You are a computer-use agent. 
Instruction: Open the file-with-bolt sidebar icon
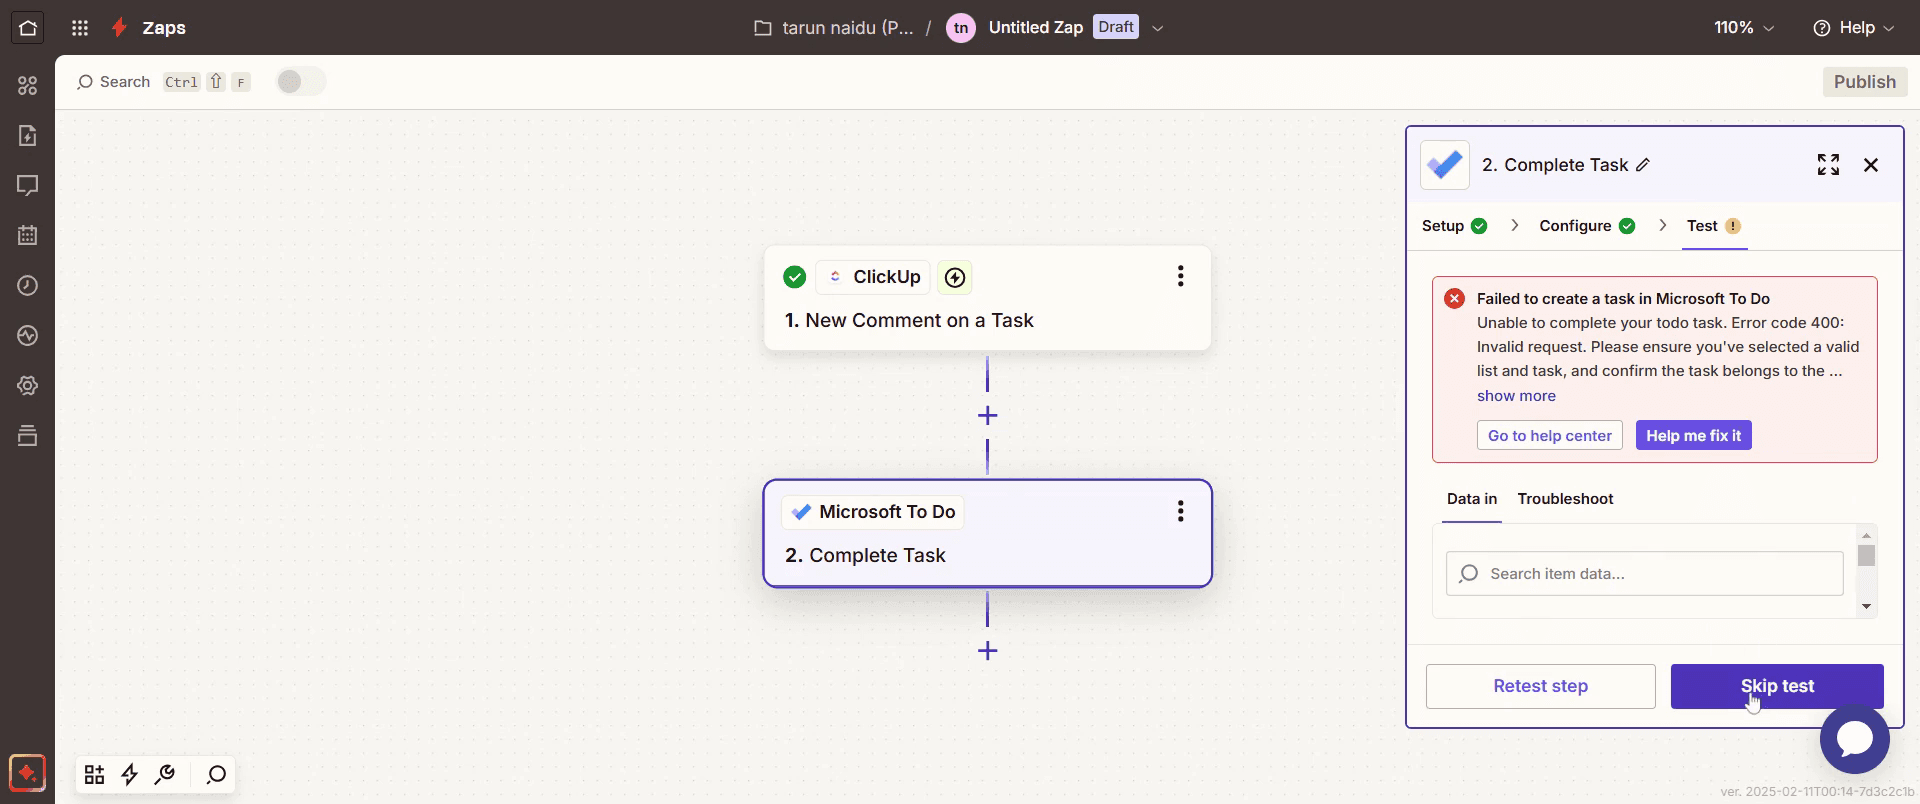click(28, 135)
